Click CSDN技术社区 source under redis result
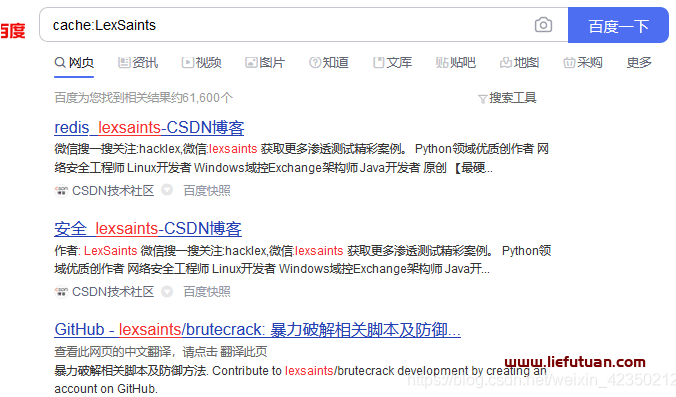The width and height of the screenshot is (676, 397). pyautogui.click(x=113, y=191)
